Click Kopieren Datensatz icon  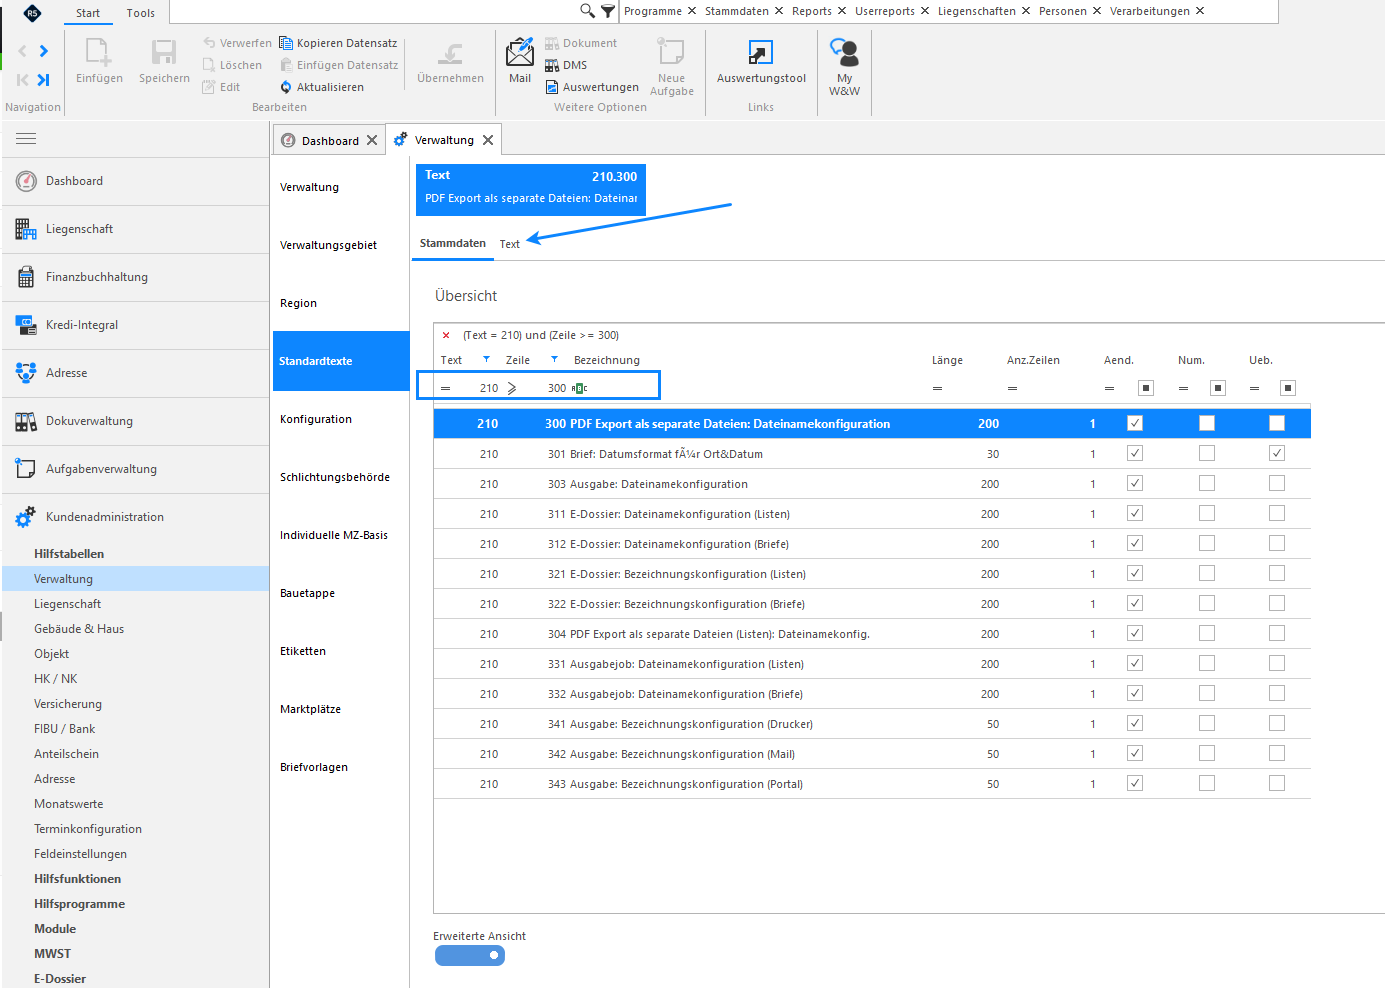click(286, 43)
